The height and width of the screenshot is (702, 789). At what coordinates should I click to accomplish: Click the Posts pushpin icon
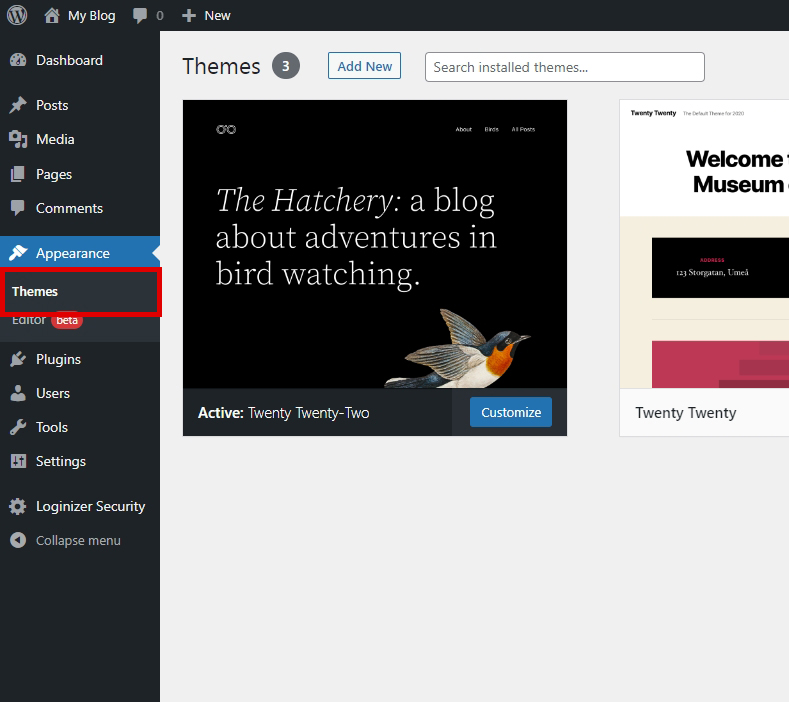[18, 105]
